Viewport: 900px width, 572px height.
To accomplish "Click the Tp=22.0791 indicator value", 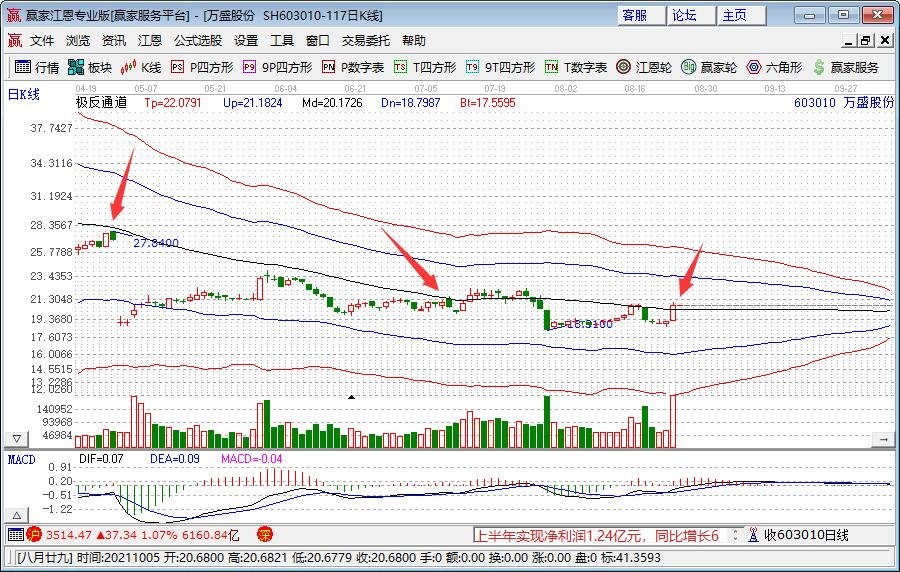I will pyautogui.click(x=173, y=103).
